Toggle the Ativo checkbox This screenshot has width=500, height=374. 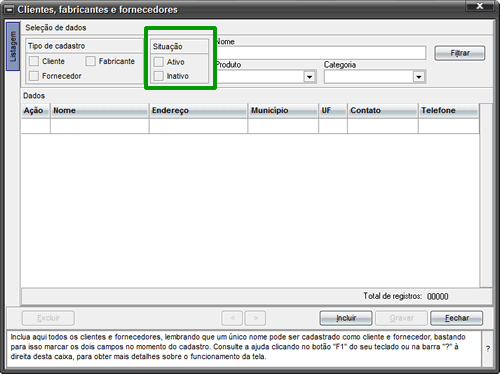pyautogui.click(x=159, y=62)
